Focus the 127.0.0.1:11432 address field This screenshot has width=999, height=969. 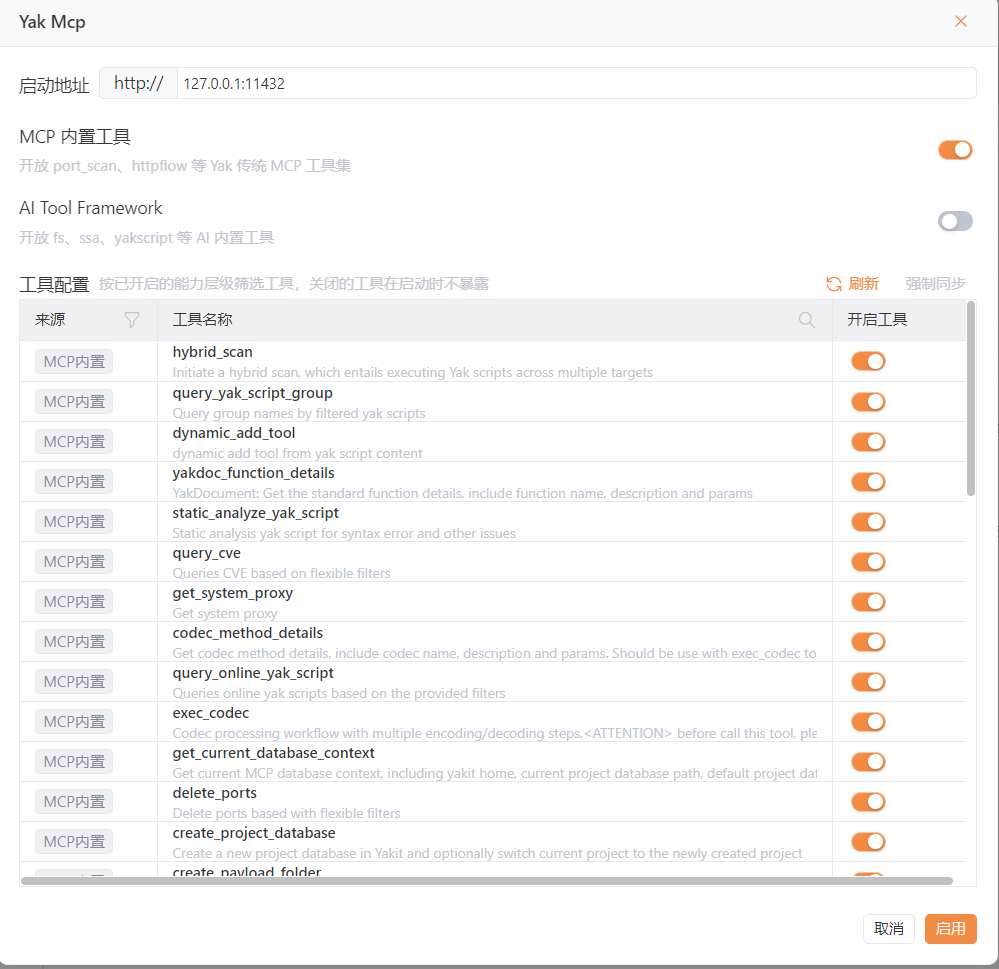pos(577,83)
